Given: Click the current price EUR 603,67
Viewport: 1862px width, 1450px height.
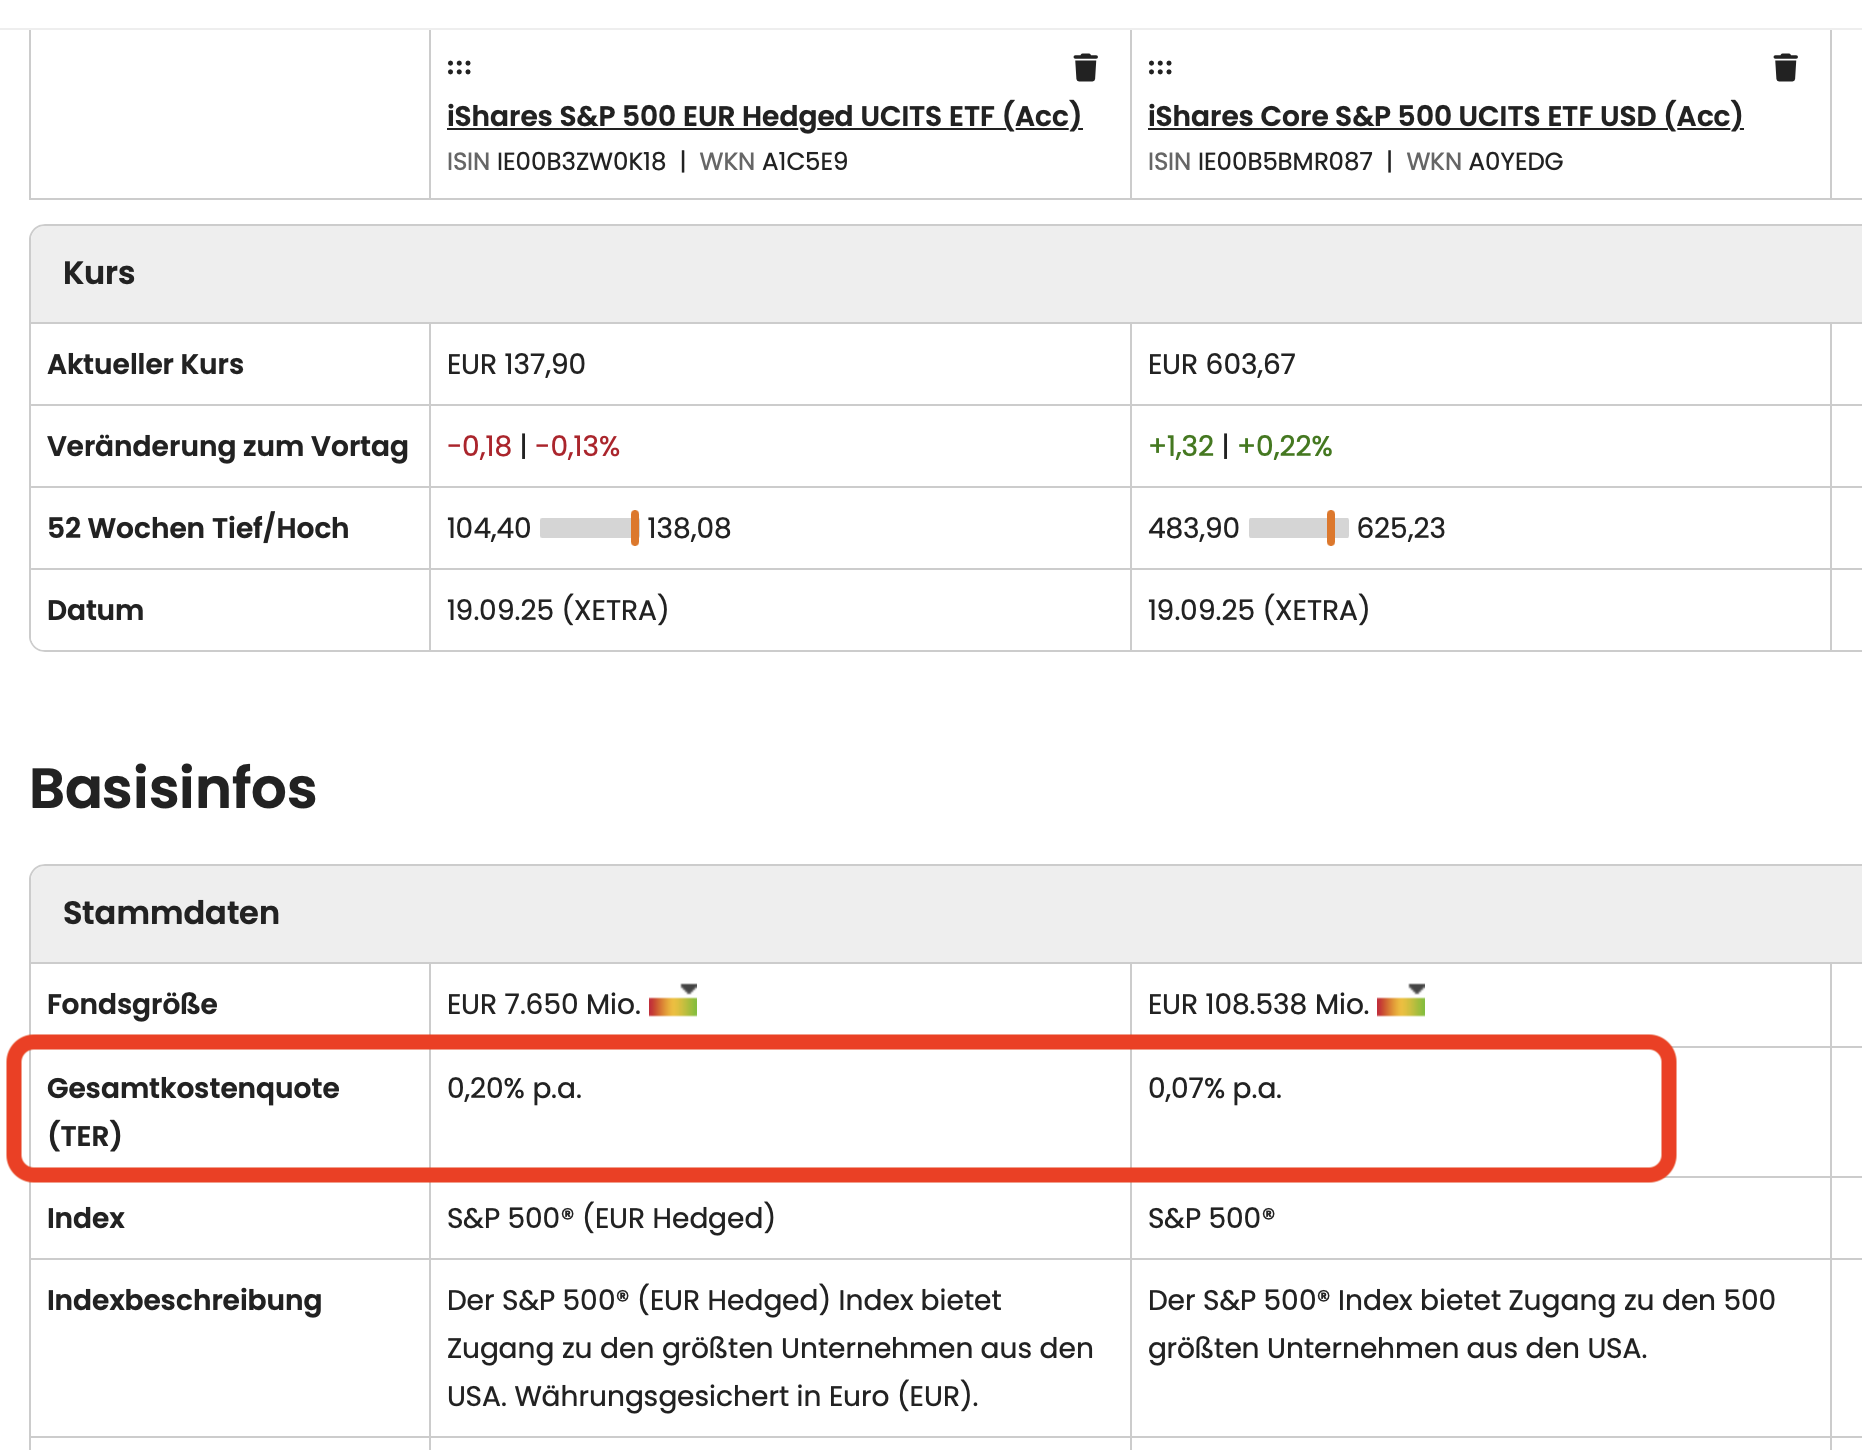Looking at the screenshot, I should (x=1221, y=364).
